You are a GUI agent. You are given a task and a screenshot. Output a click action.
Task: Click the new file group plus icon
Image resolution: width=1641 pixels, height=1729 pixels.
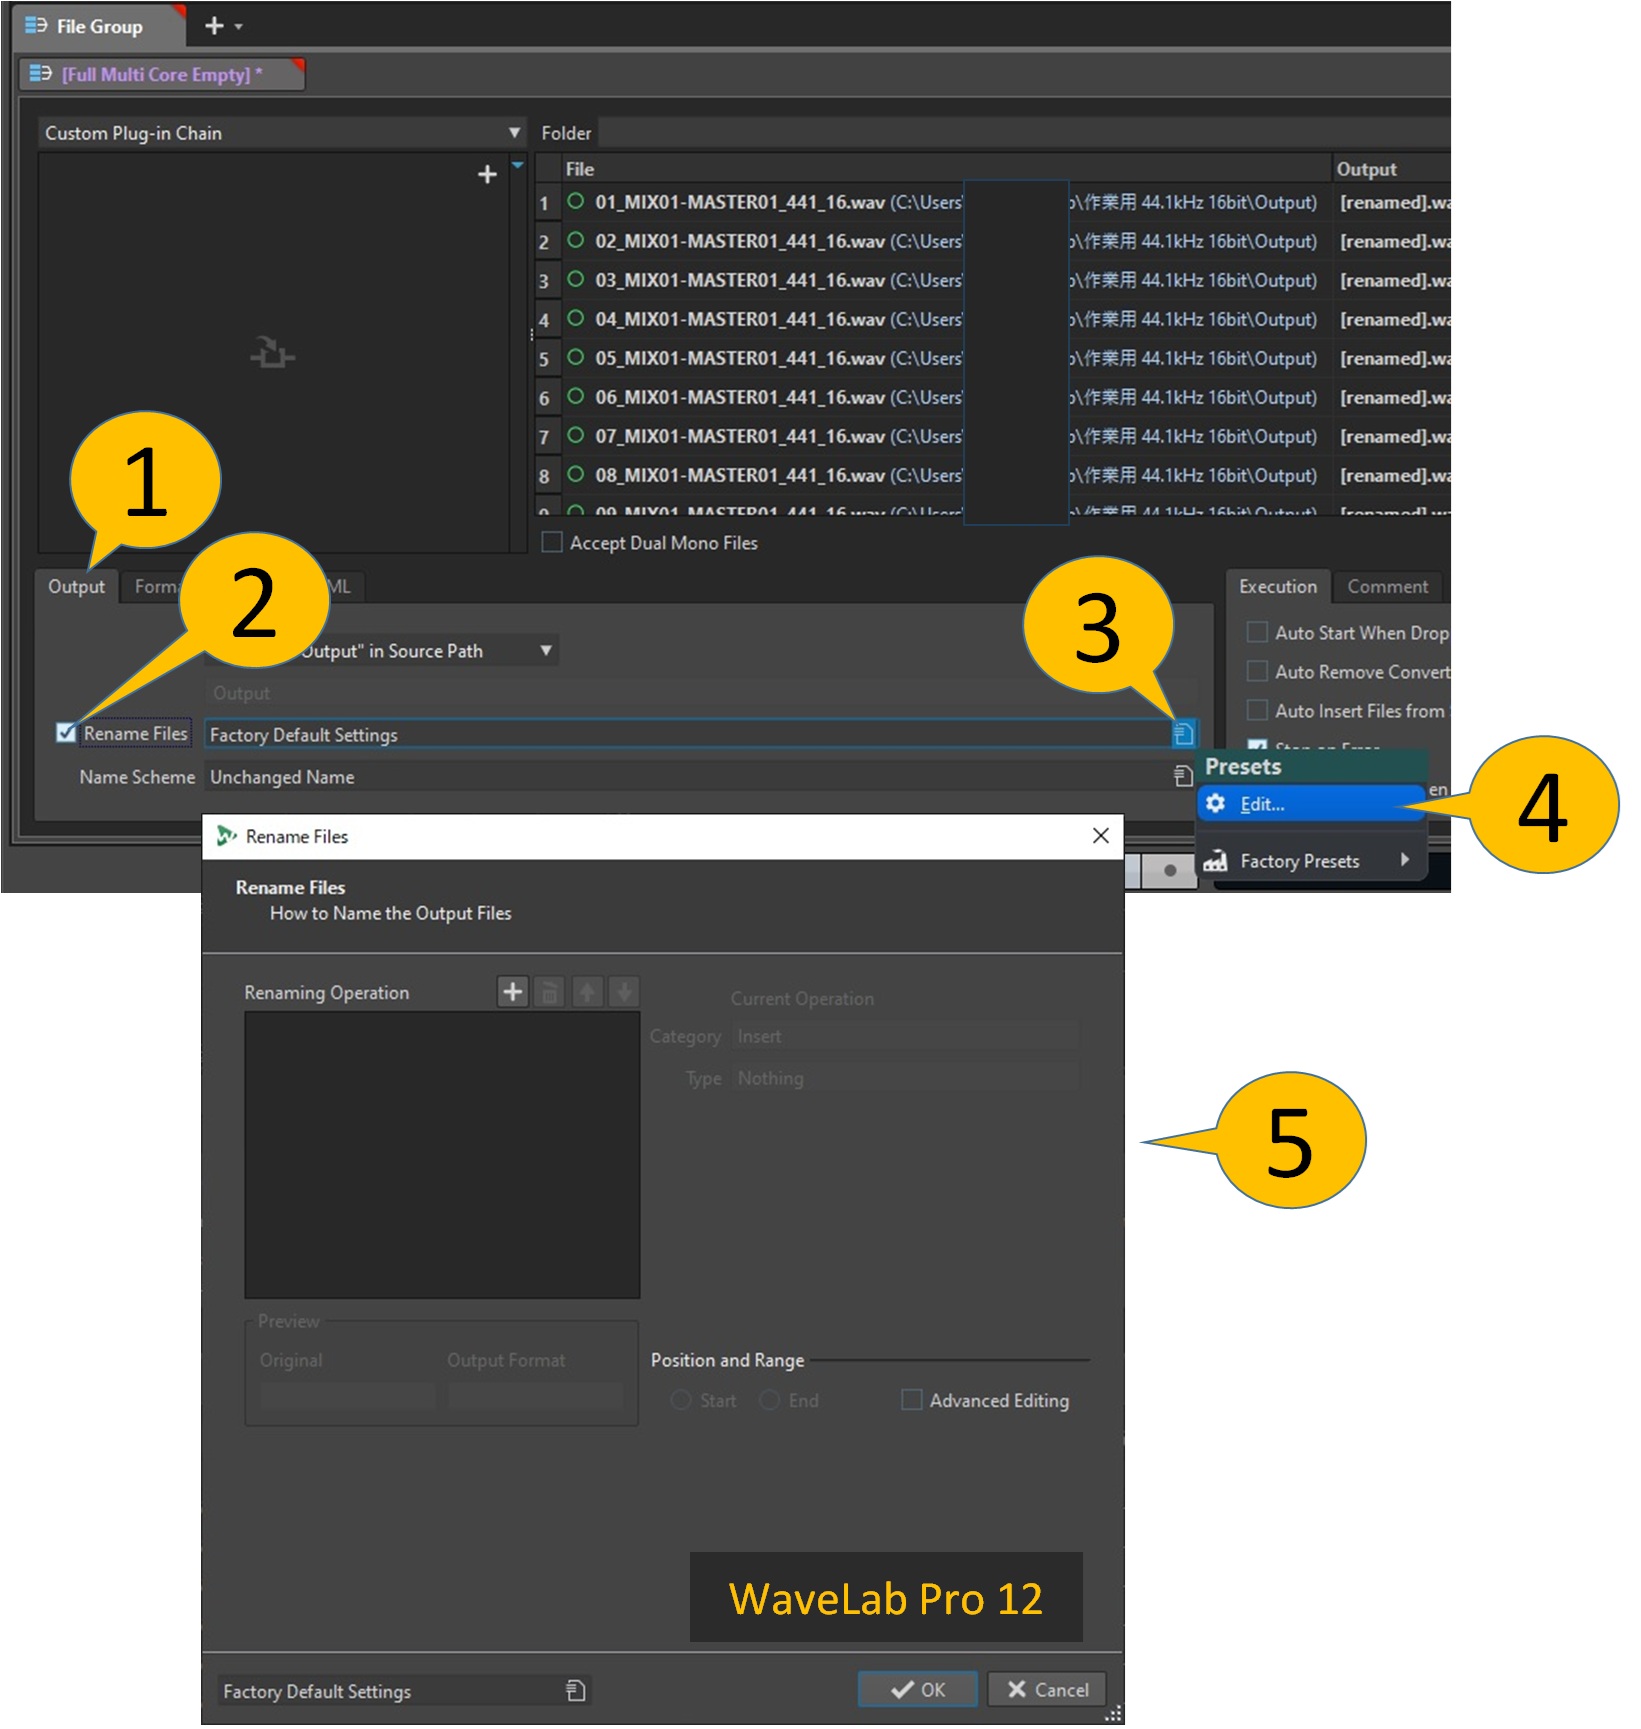[214, 26]
